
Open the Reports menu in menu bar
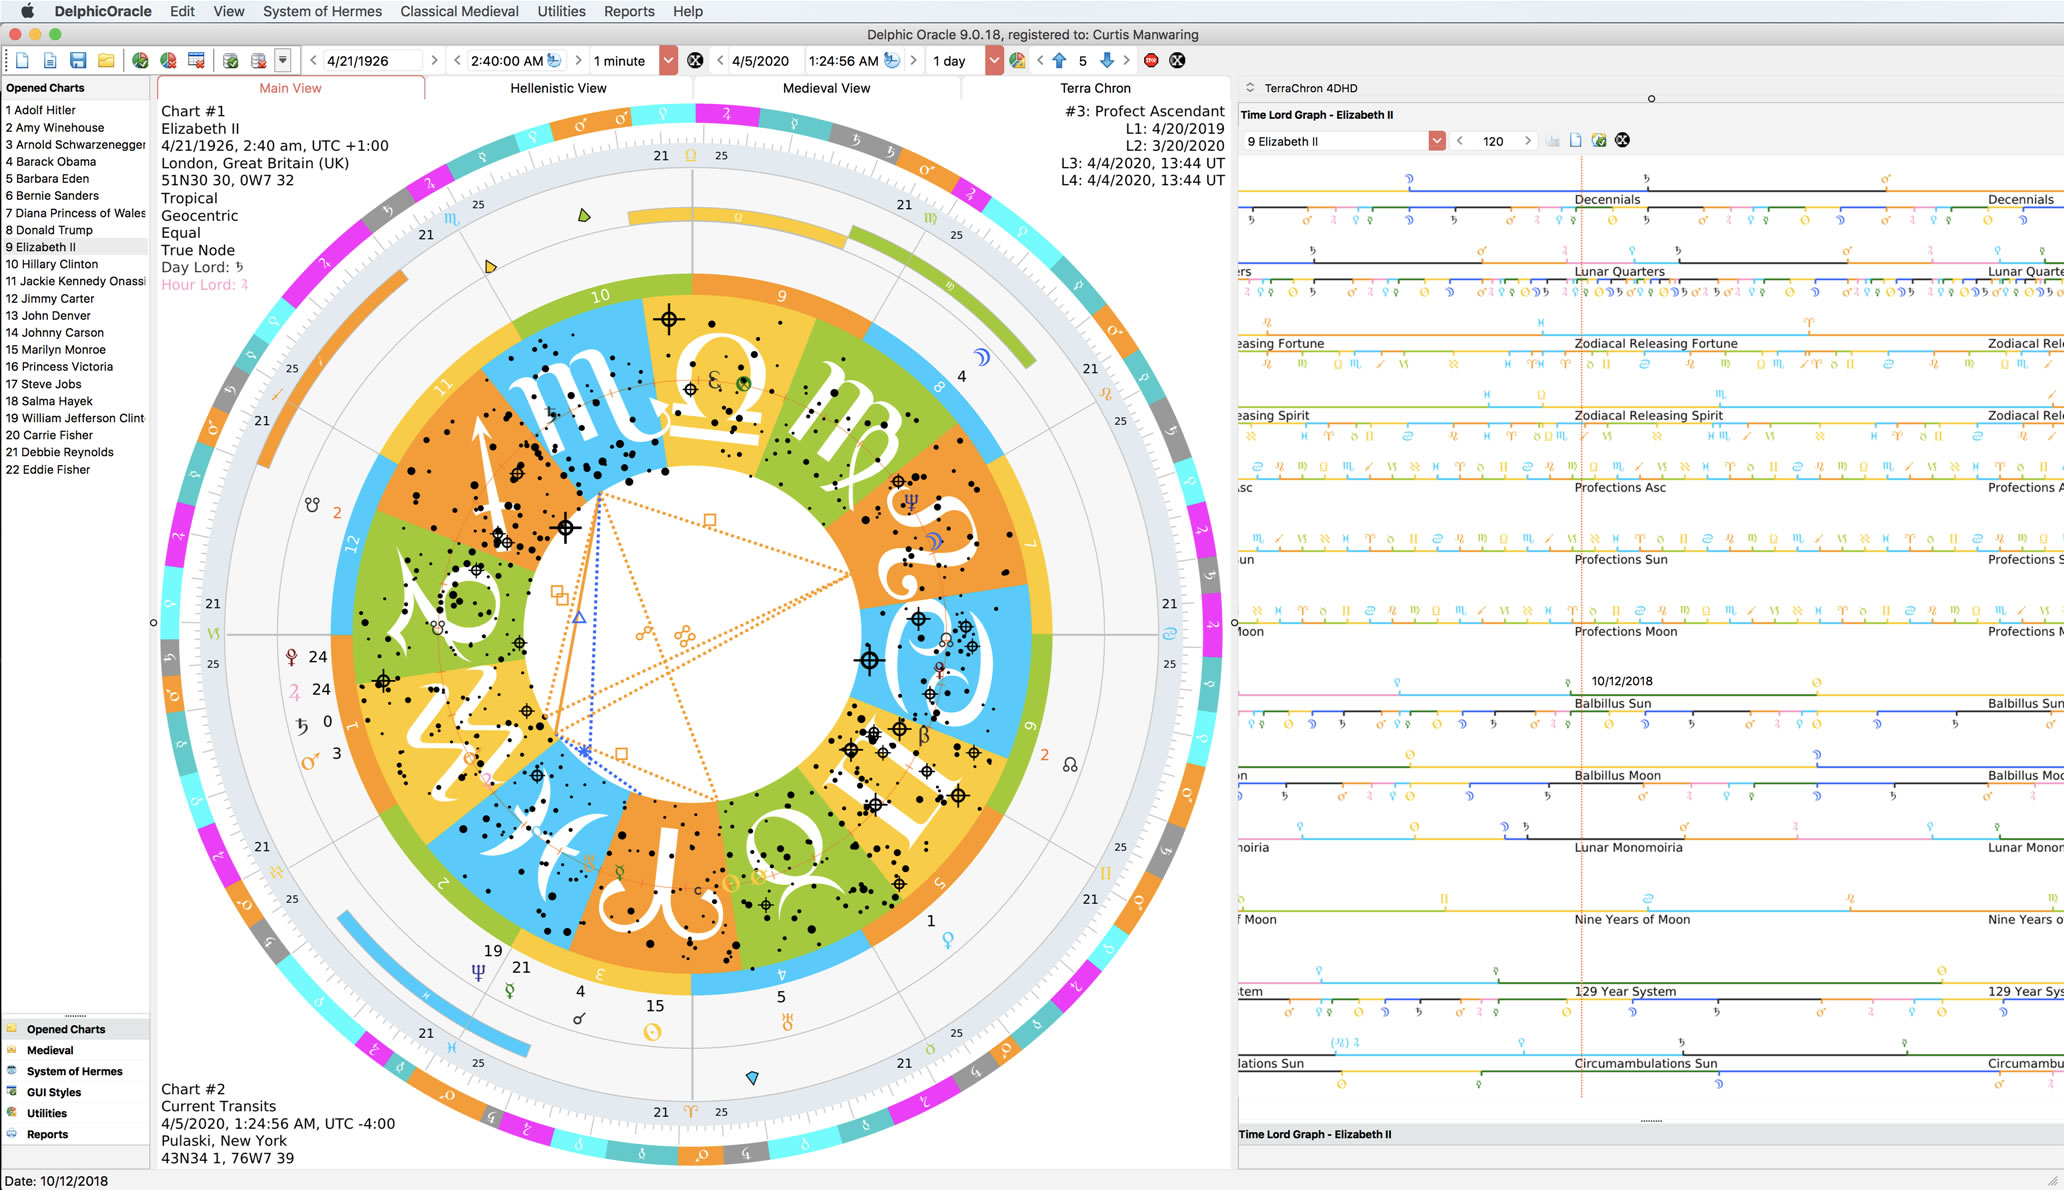coord(629,11)
